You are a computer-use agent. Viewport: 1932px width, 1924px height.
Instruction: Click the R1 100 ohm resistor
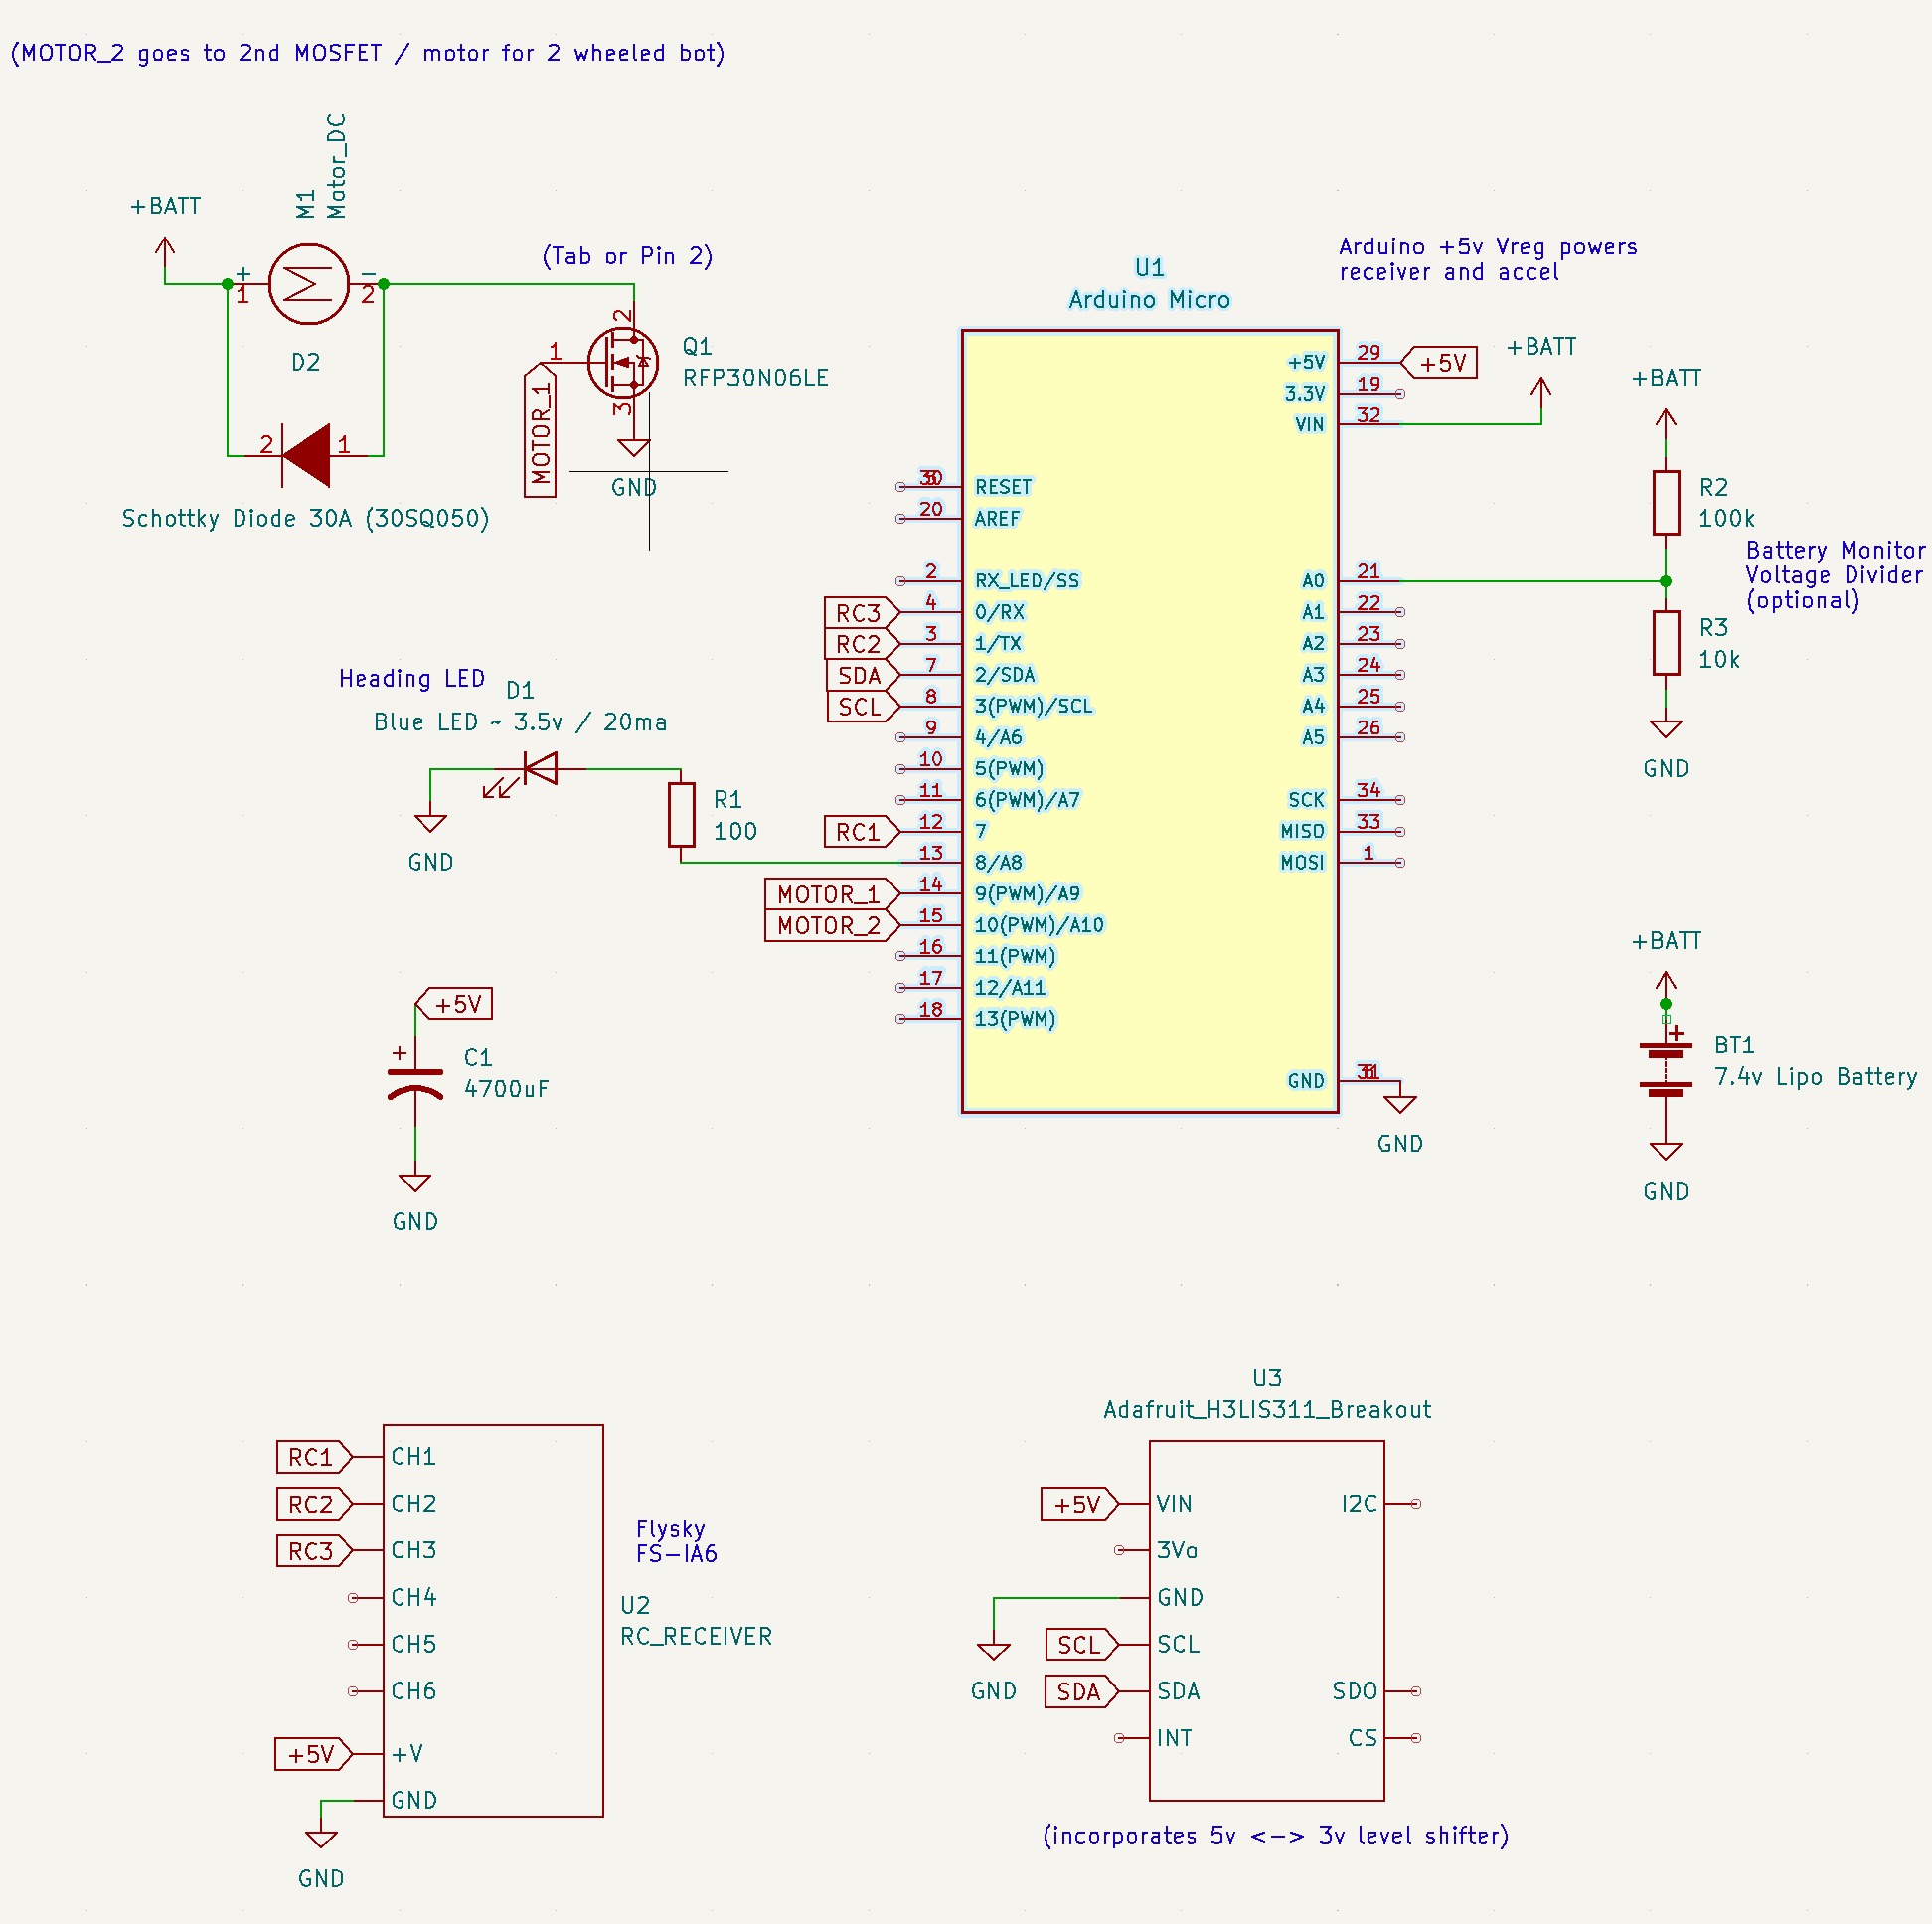tap(681, 815)
